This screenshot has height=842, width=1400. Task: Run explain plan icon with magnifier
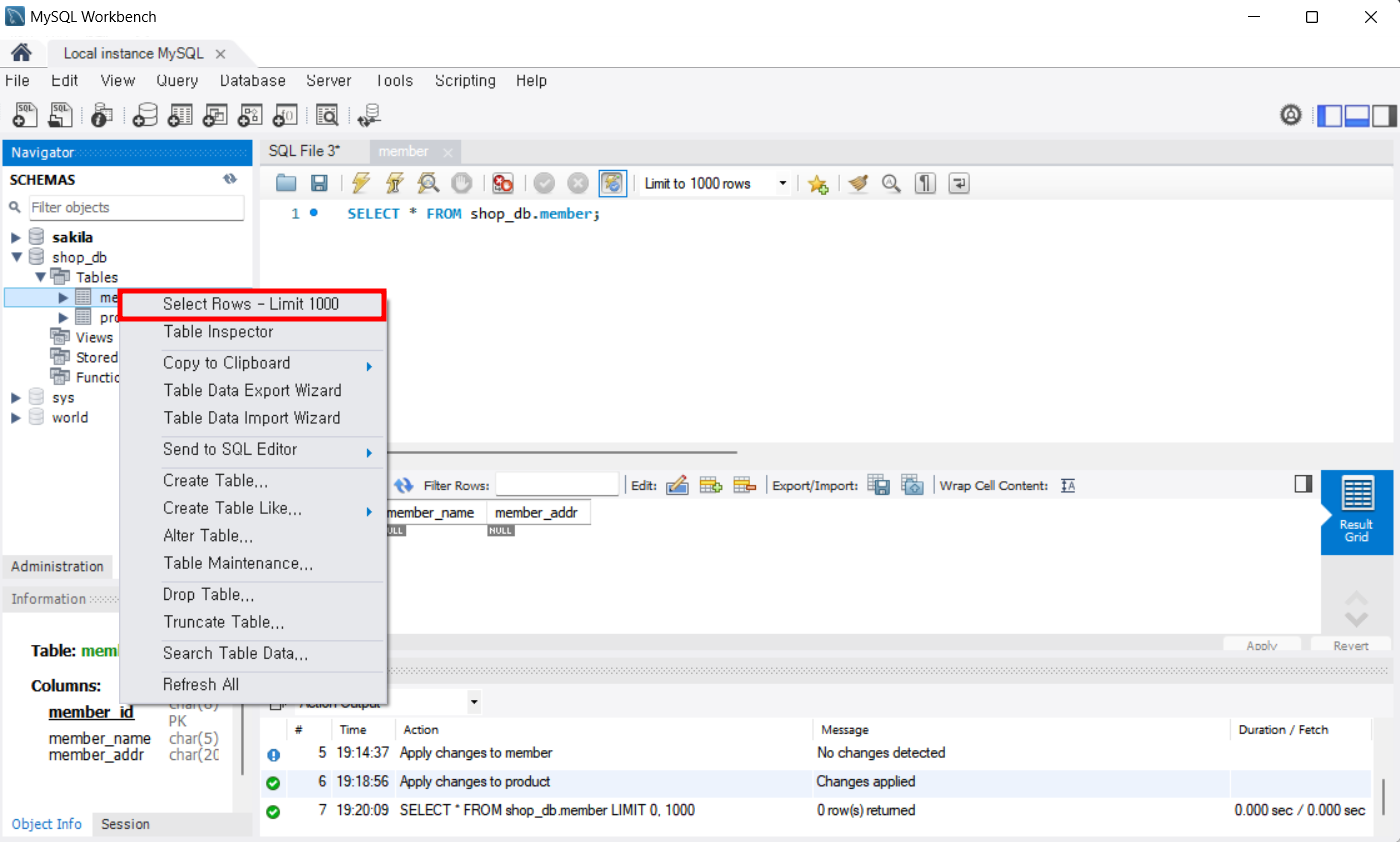[x=428, y=183]
